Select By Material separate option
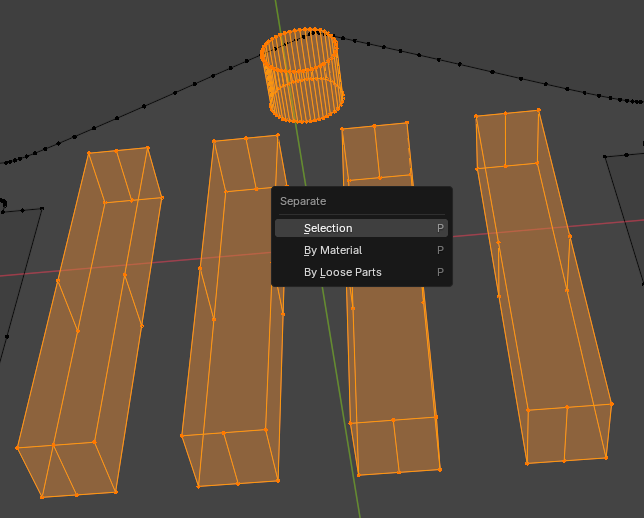 click(333, 250)
